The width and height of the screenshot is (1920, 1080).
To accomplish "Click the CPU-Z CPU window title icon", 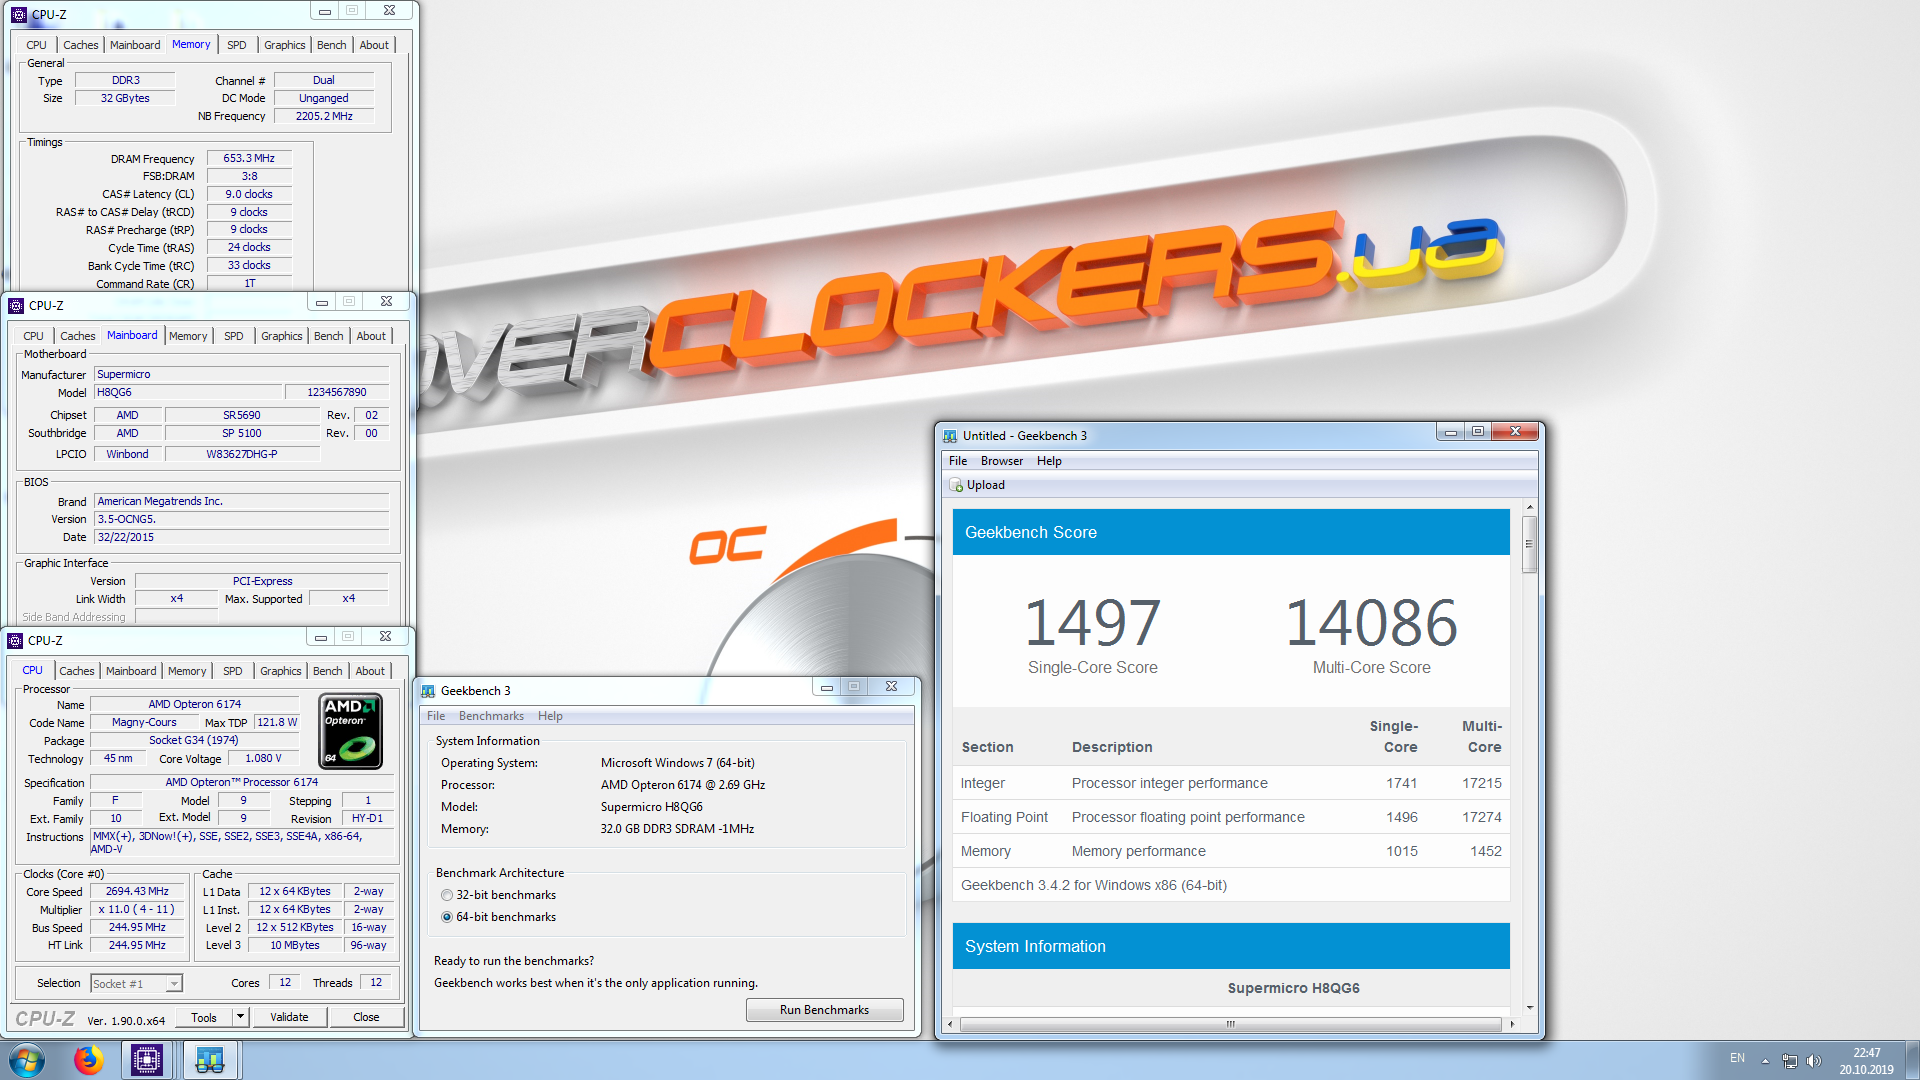I will point(15,641).
